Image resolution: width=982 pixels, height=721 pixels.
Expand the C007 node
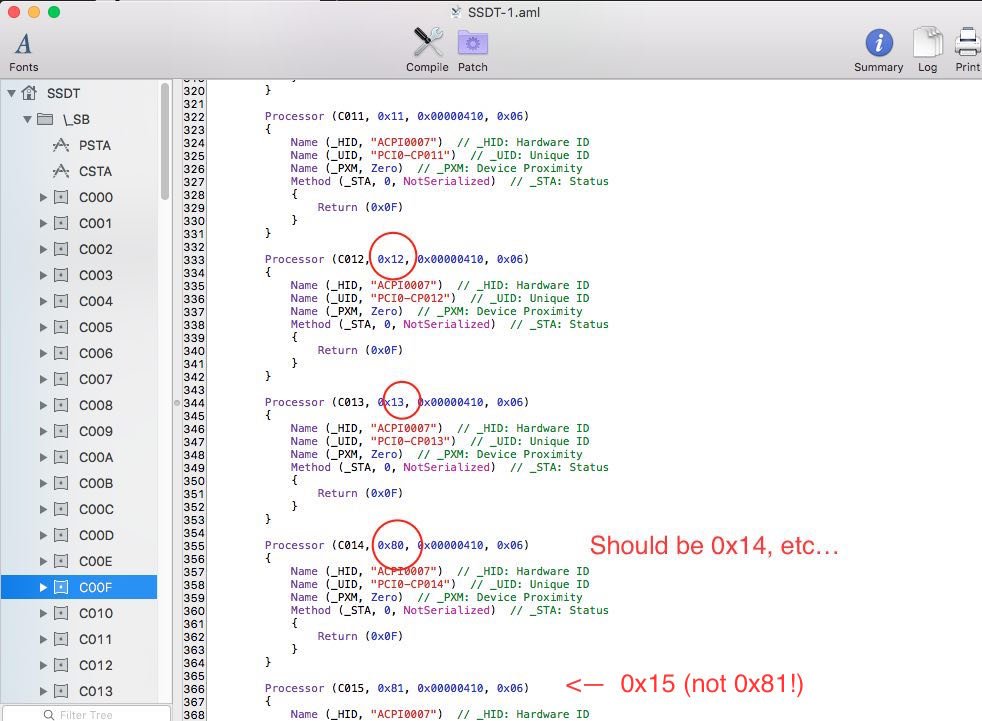click(x=43, y=379)
